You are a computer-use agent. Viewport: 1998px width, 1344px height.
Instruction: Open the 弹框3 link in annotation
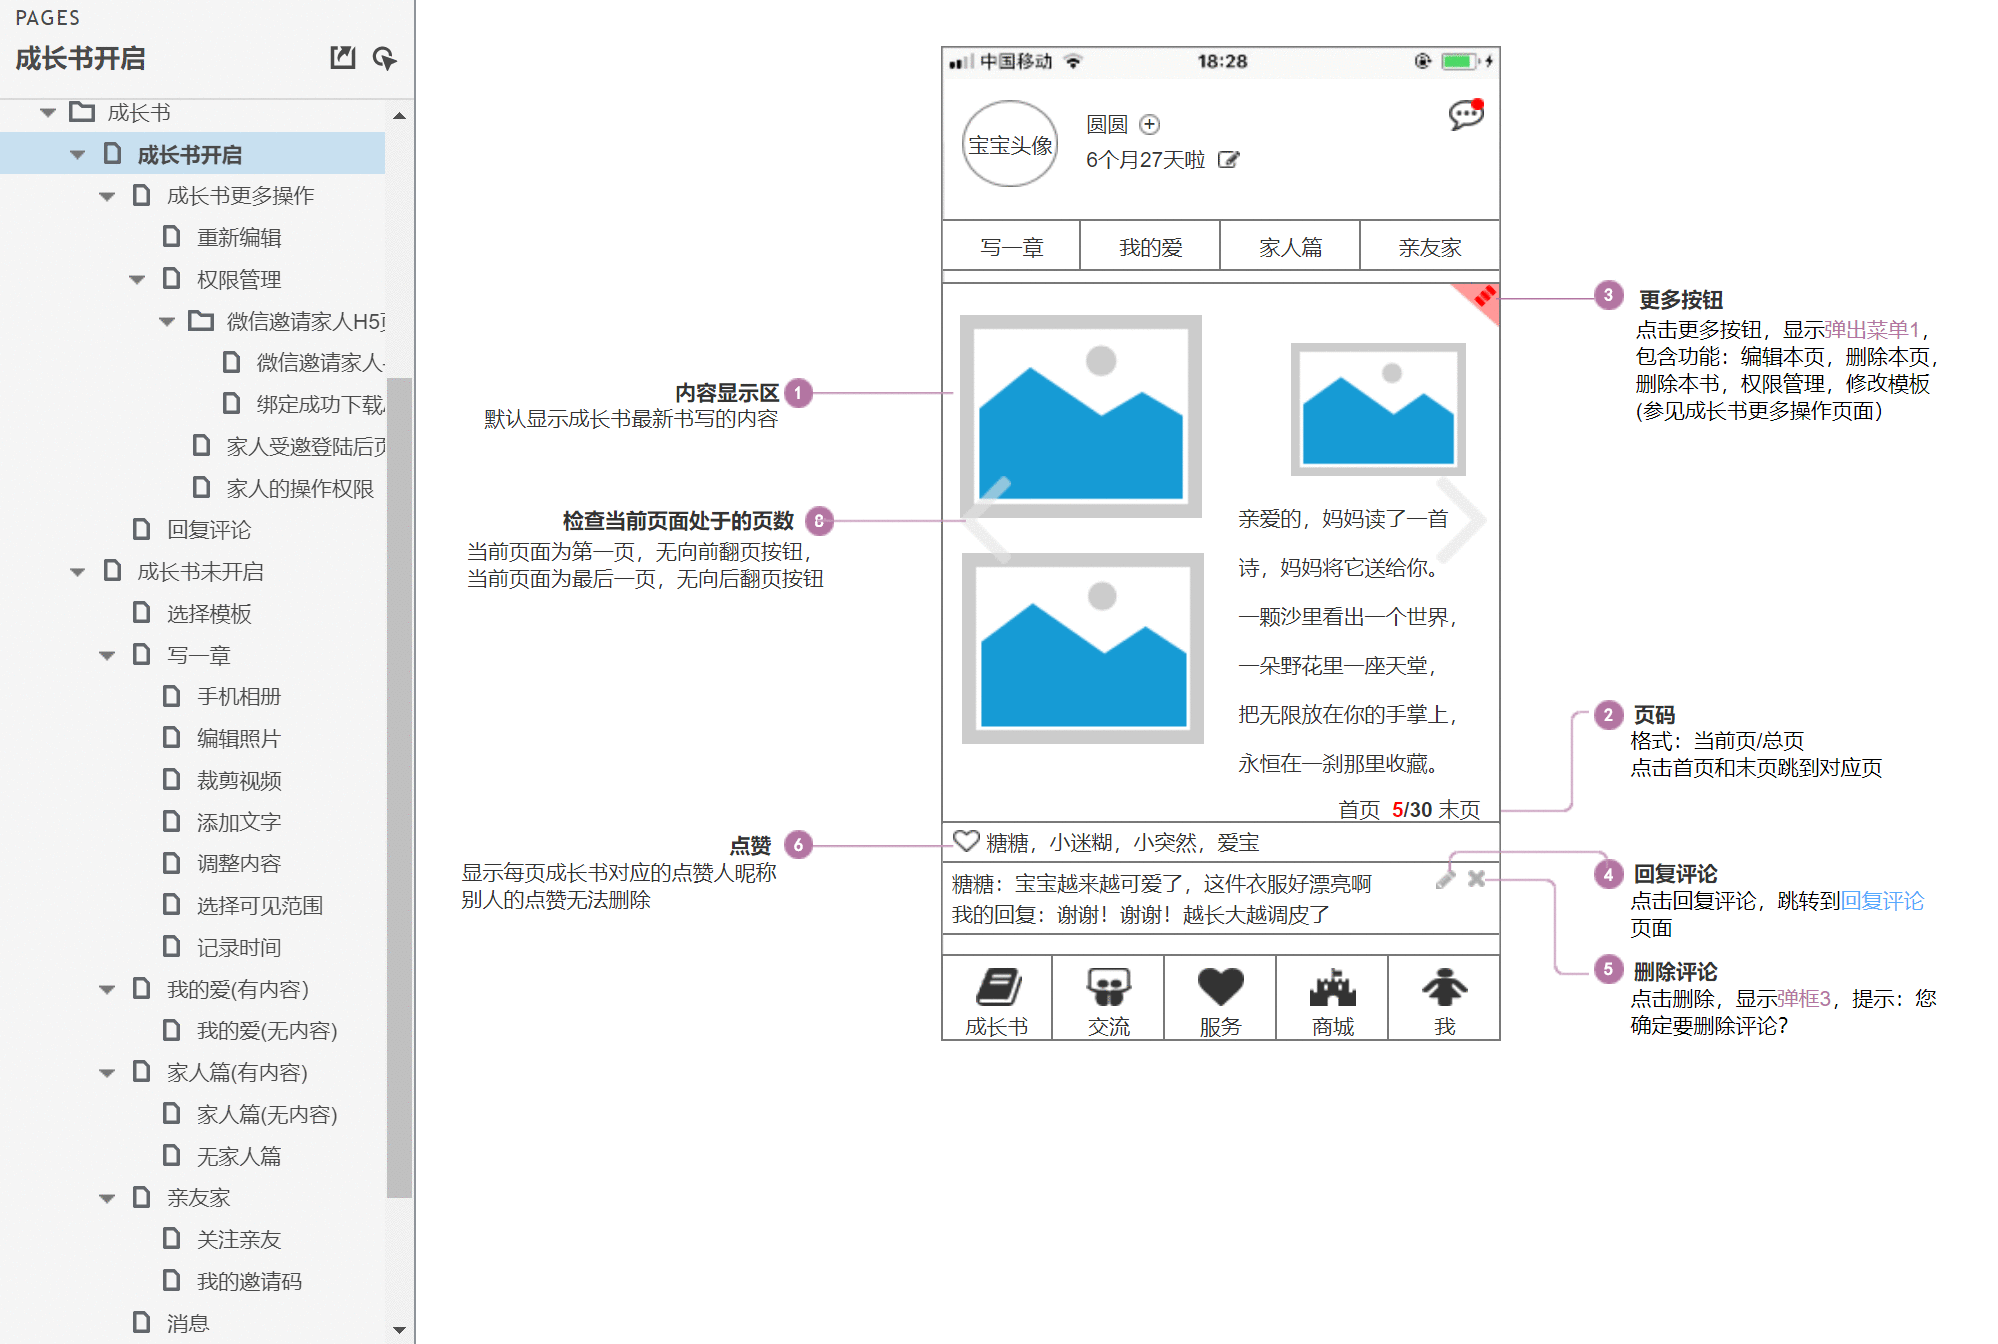(x=1804, y=999)
